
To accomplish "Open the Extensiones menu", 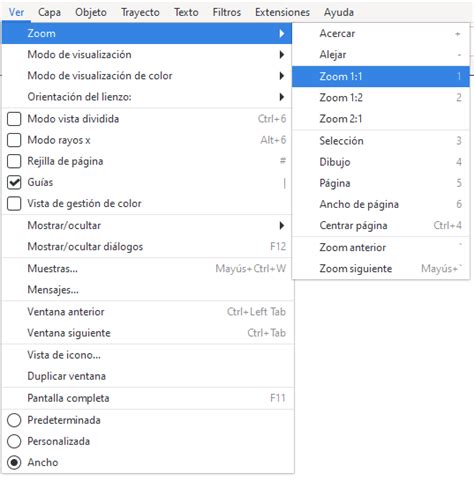I will [282, 12].
